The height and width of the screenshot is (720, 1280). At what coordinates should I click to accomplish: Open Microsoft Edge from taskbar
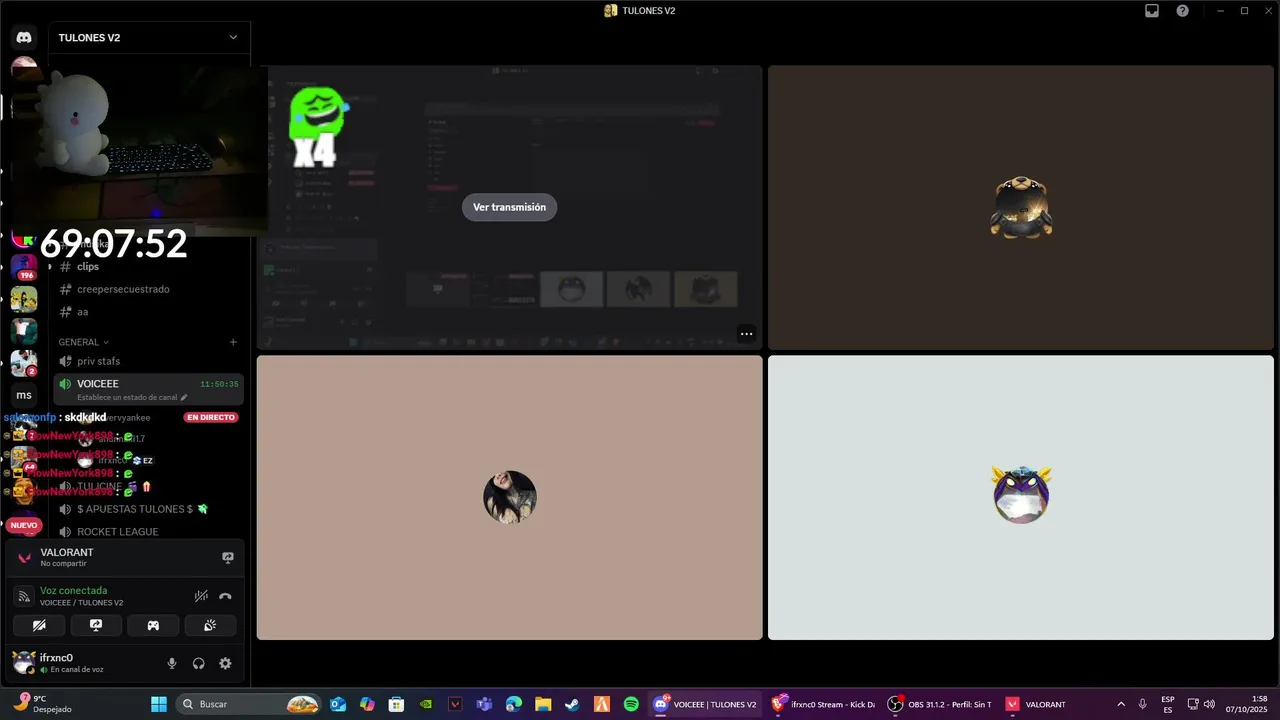tap(514, 704)
